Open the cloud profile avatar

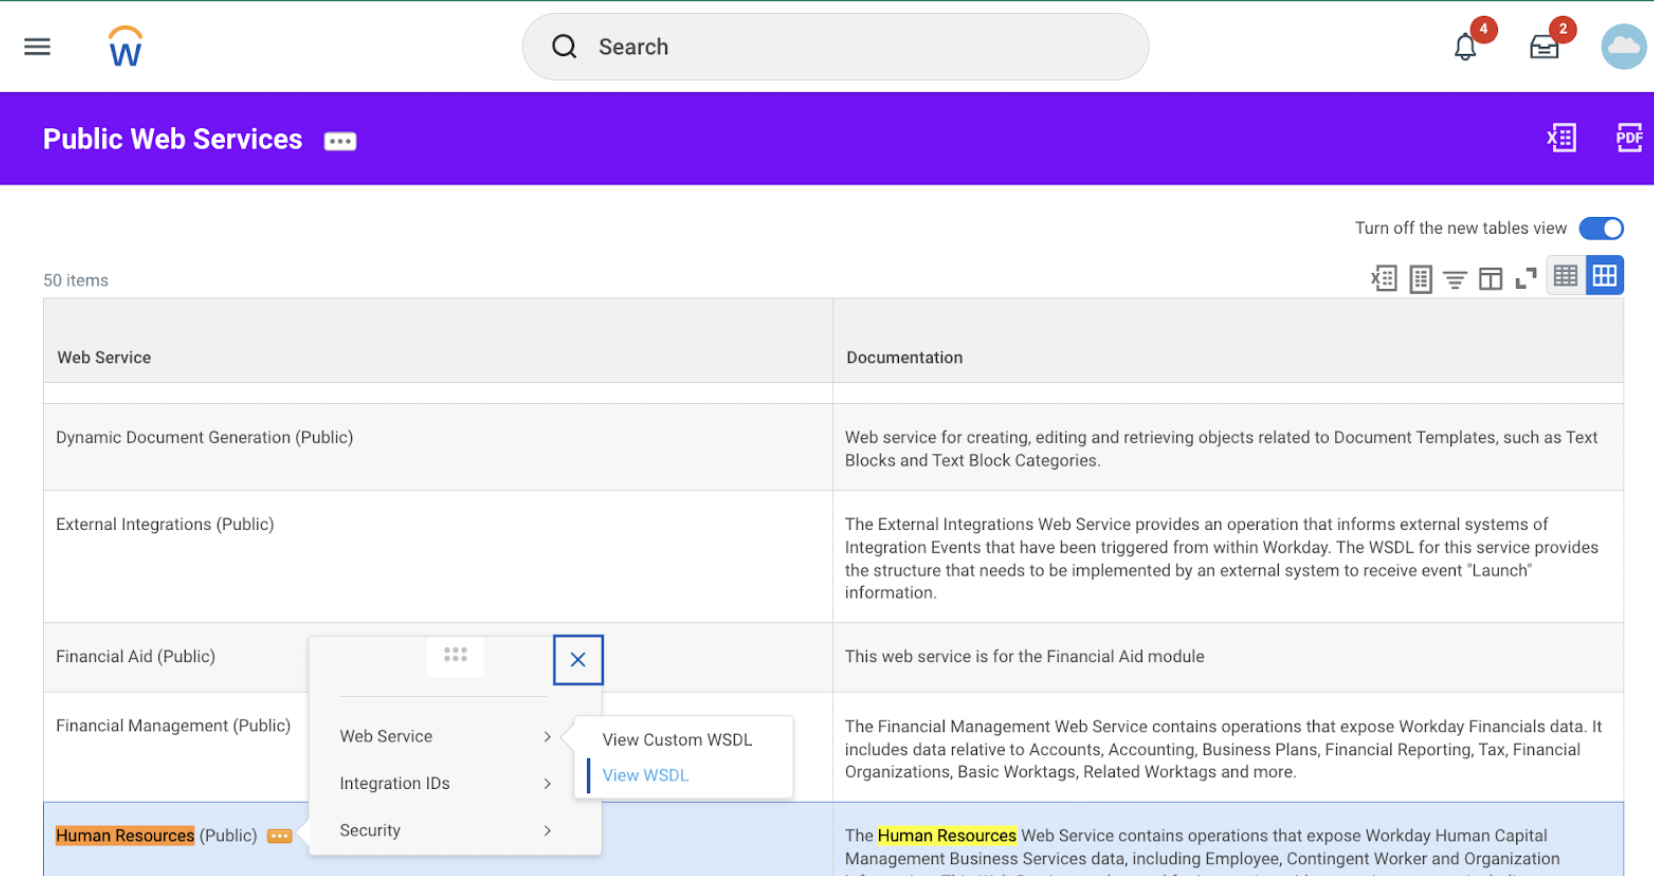(x=1623, y=47)
